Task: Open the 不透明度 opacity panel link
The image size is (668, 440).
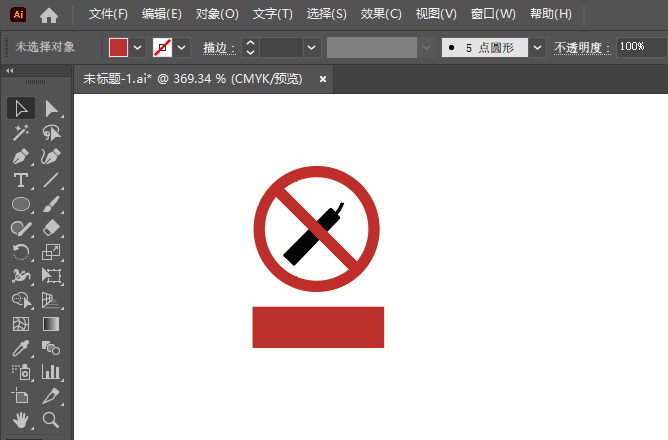Action: 582,48
